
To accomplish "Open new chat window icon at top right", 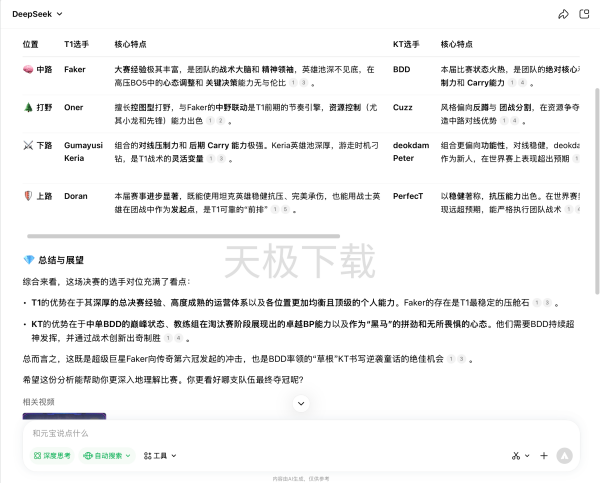I will pyautogui.click(x=584, y=14).
